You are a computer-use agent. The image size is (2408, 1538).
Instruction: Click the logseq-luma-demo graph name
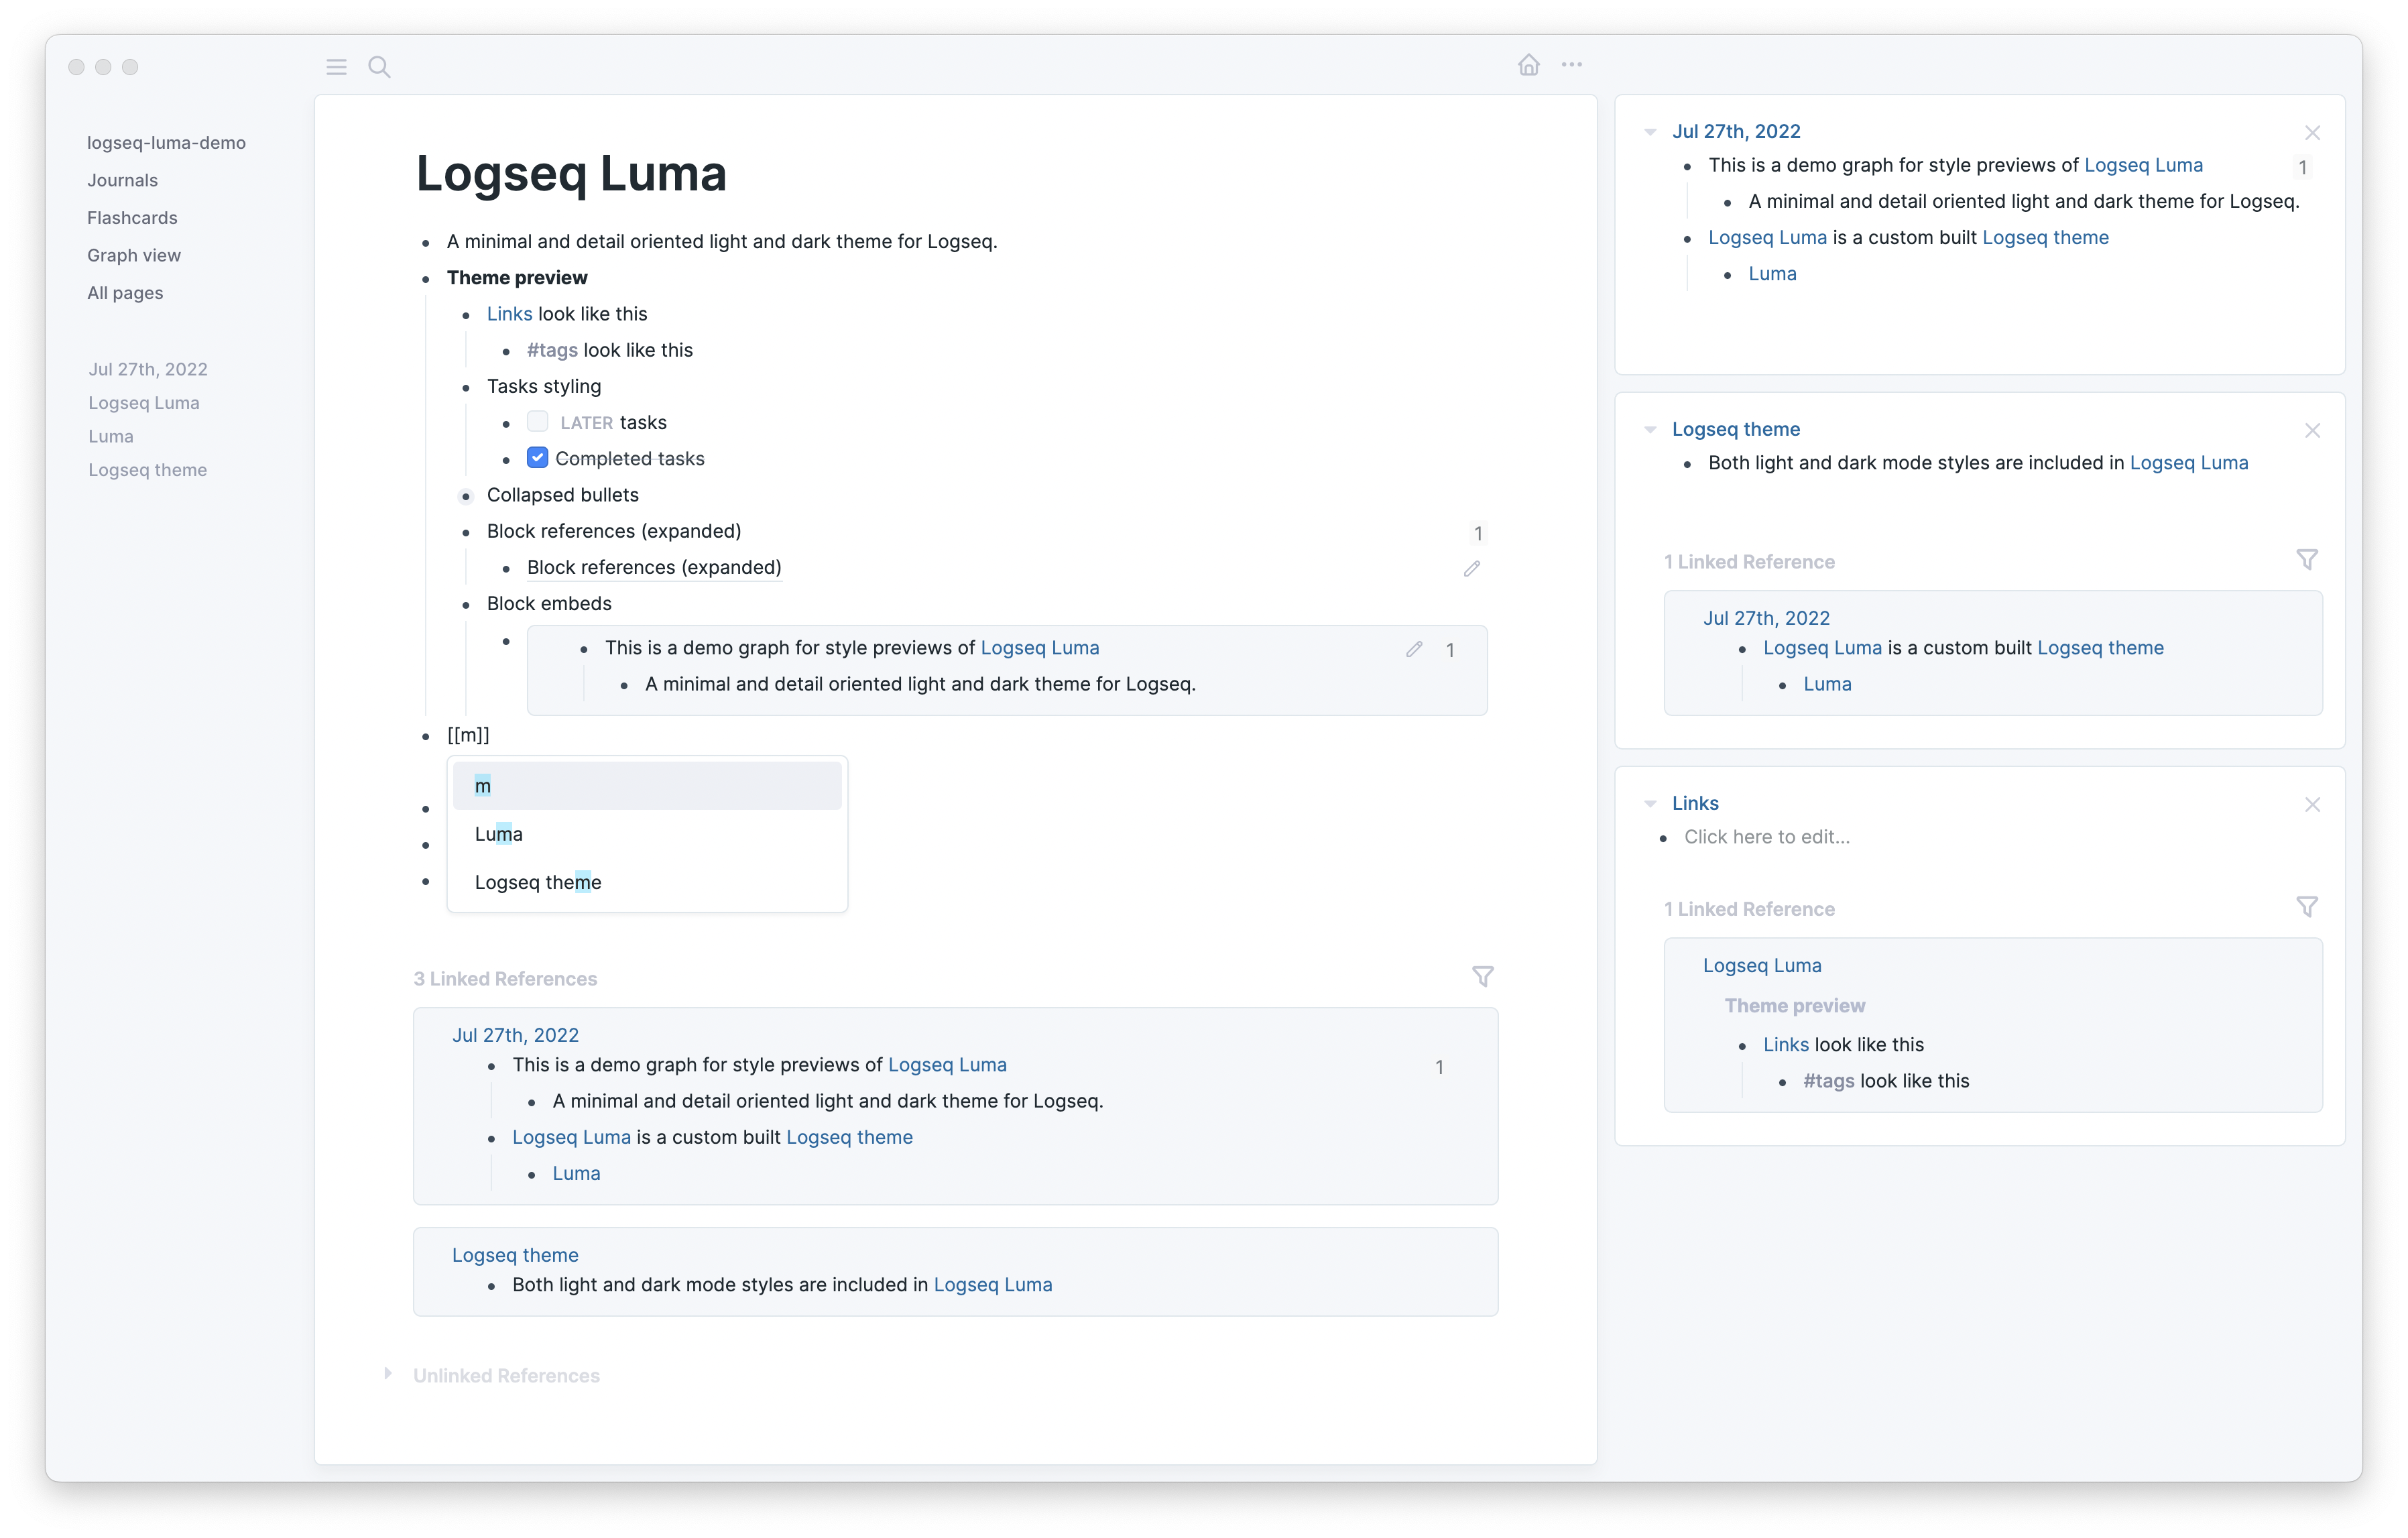(166, 143)
